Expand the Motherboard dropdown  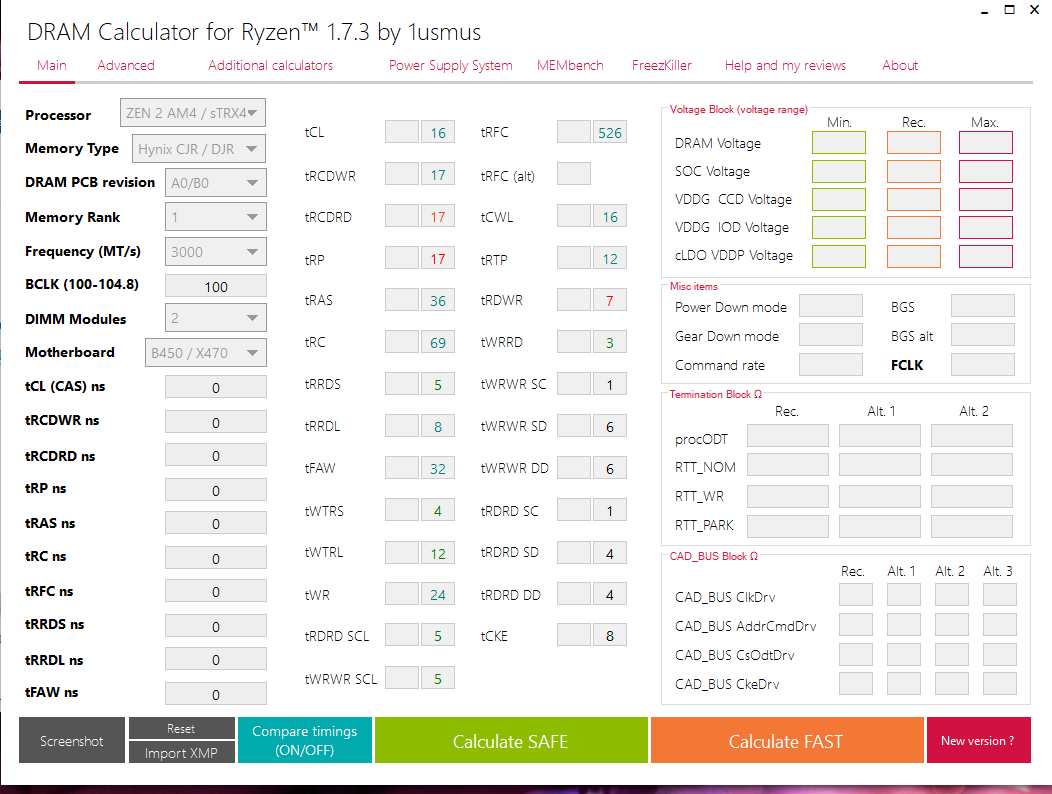tap(205, 353)
